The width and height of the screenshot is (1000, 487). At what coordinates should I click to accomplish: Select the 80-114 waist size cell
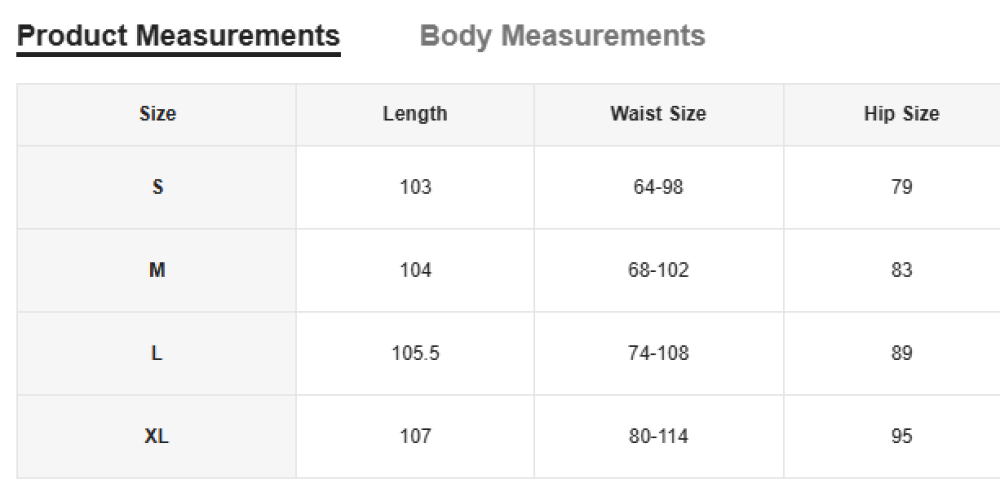pyautogui.click(x=658, y=436)
